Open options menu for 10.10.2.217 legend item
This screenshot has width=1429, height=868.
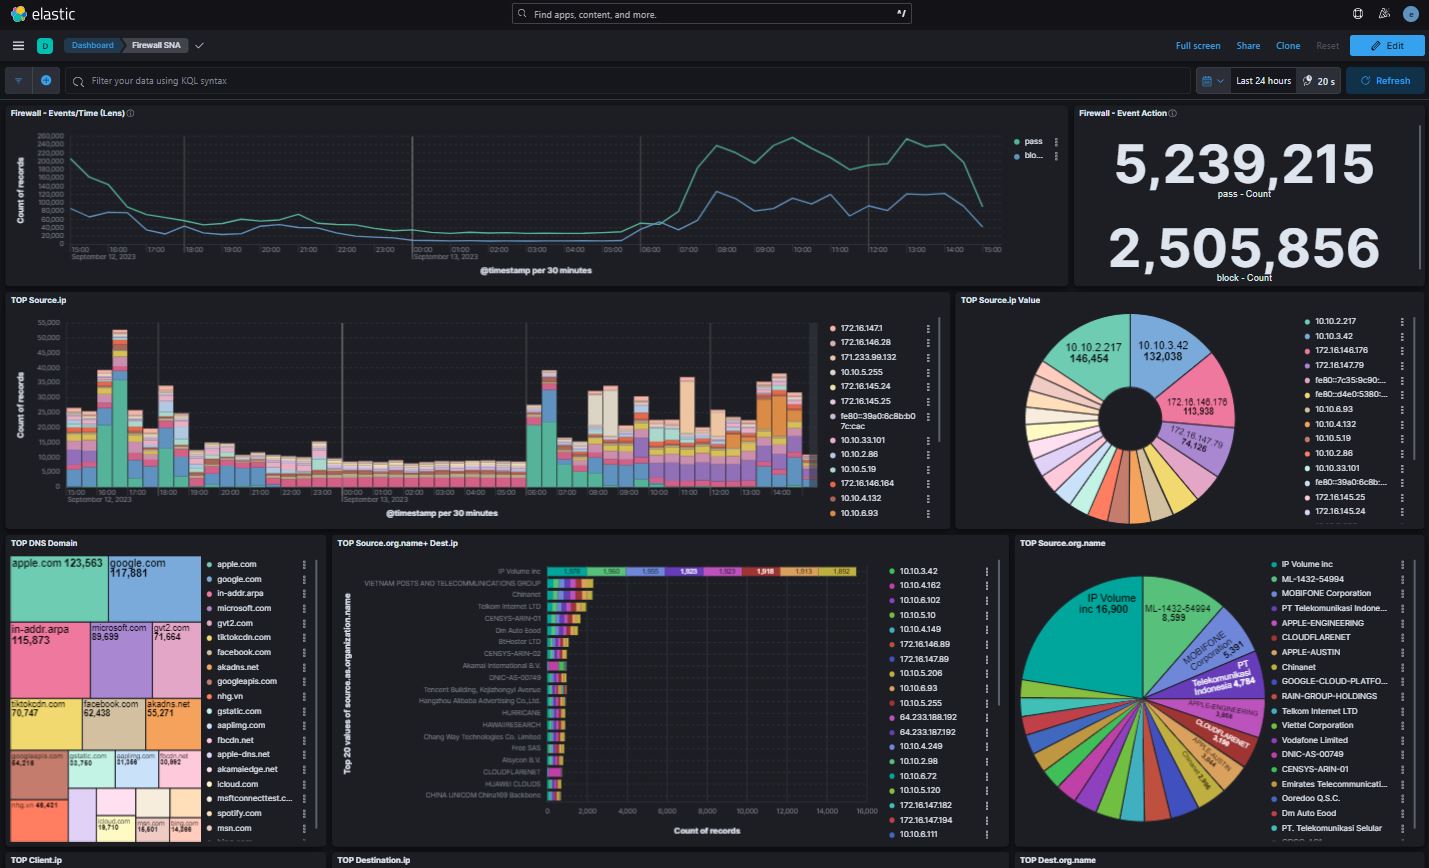(1402, 322)
